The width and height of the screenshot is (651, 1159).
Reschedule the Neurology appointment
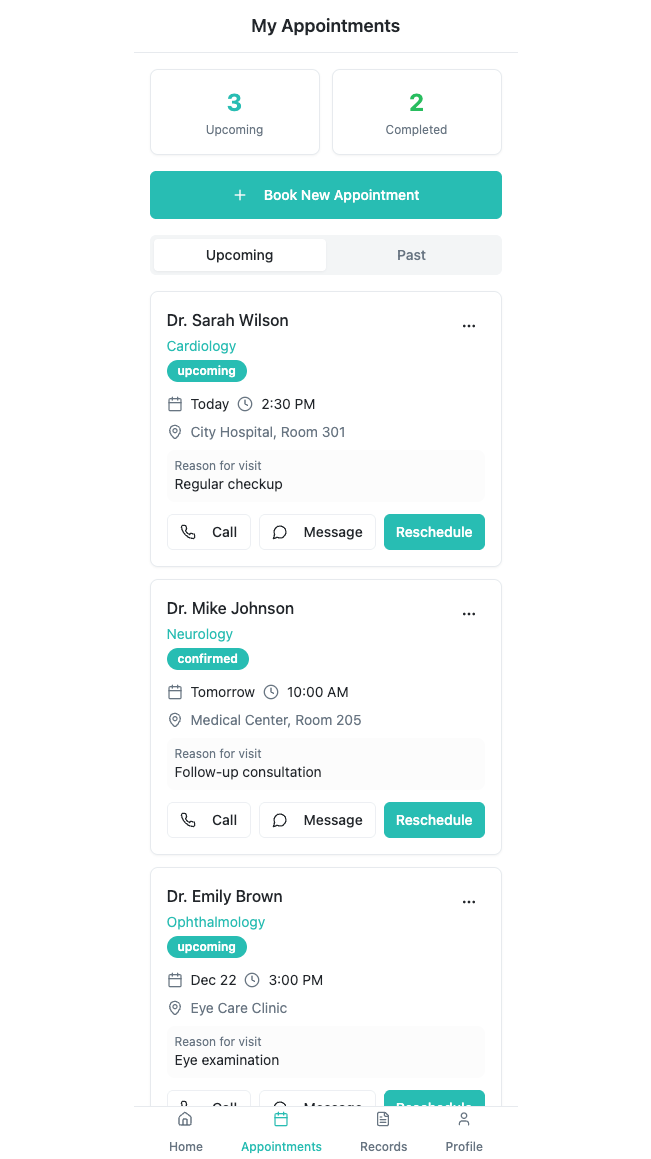coord(434,820)
